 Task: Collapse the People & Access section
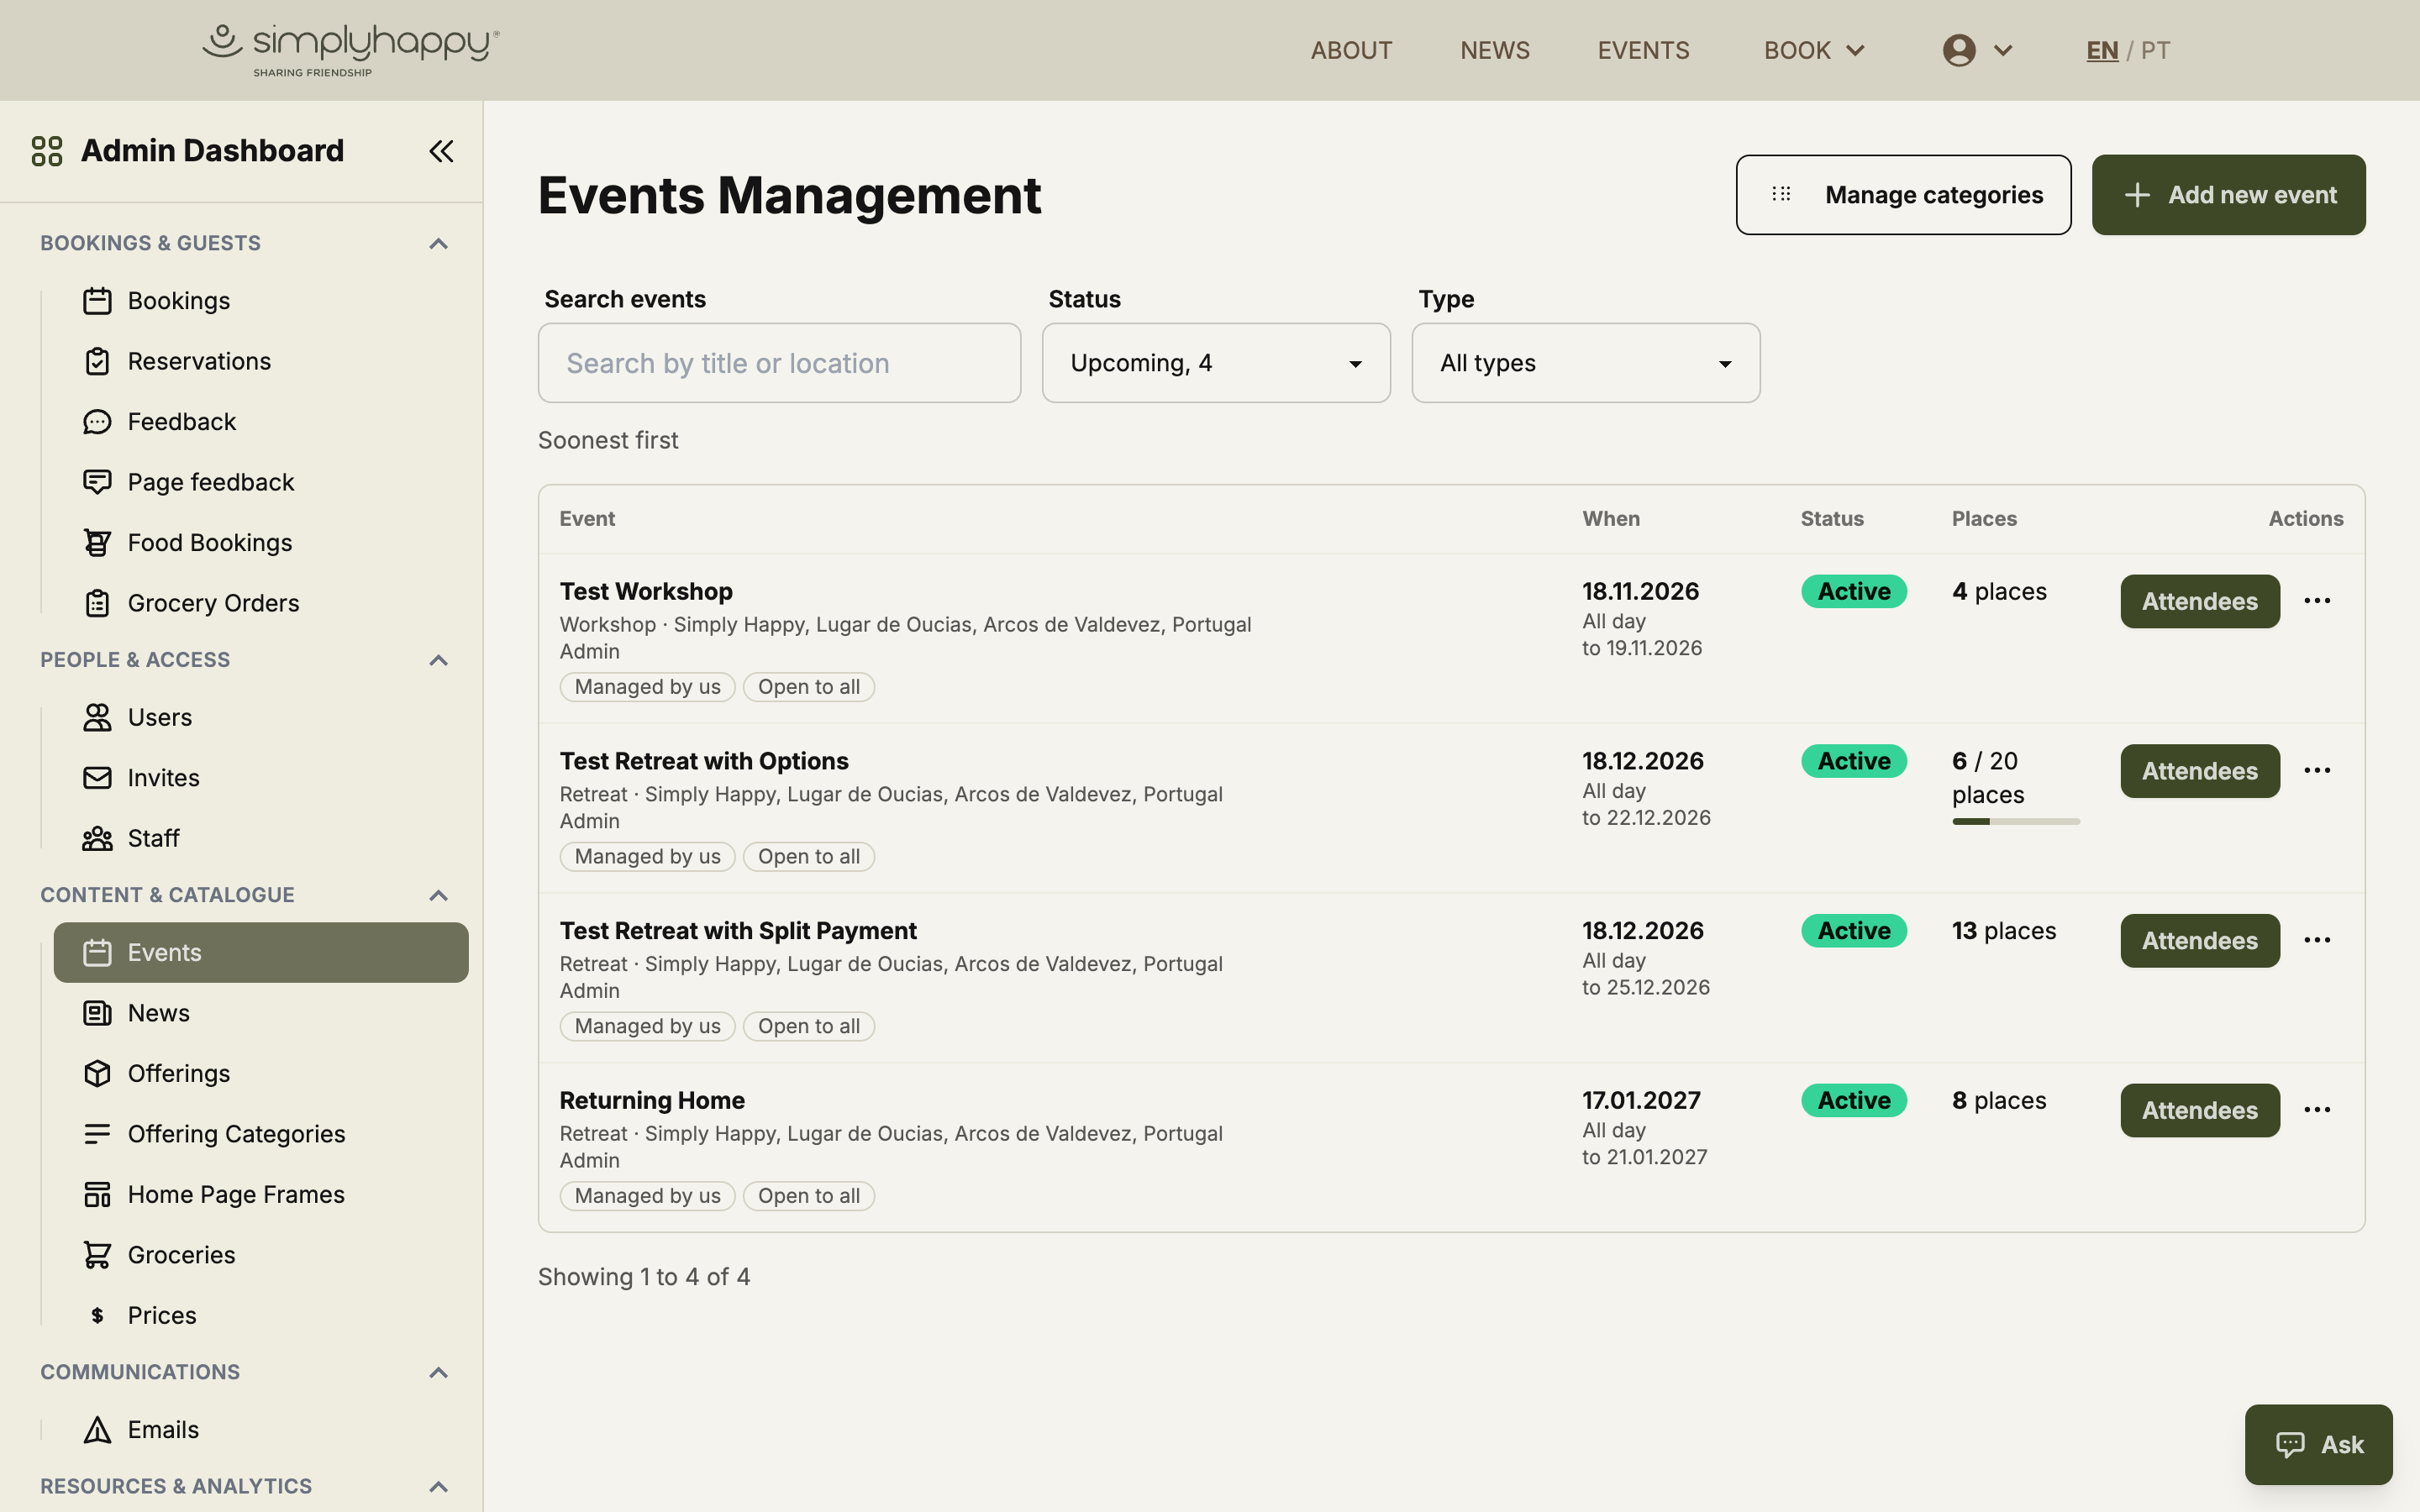(438, 660)
